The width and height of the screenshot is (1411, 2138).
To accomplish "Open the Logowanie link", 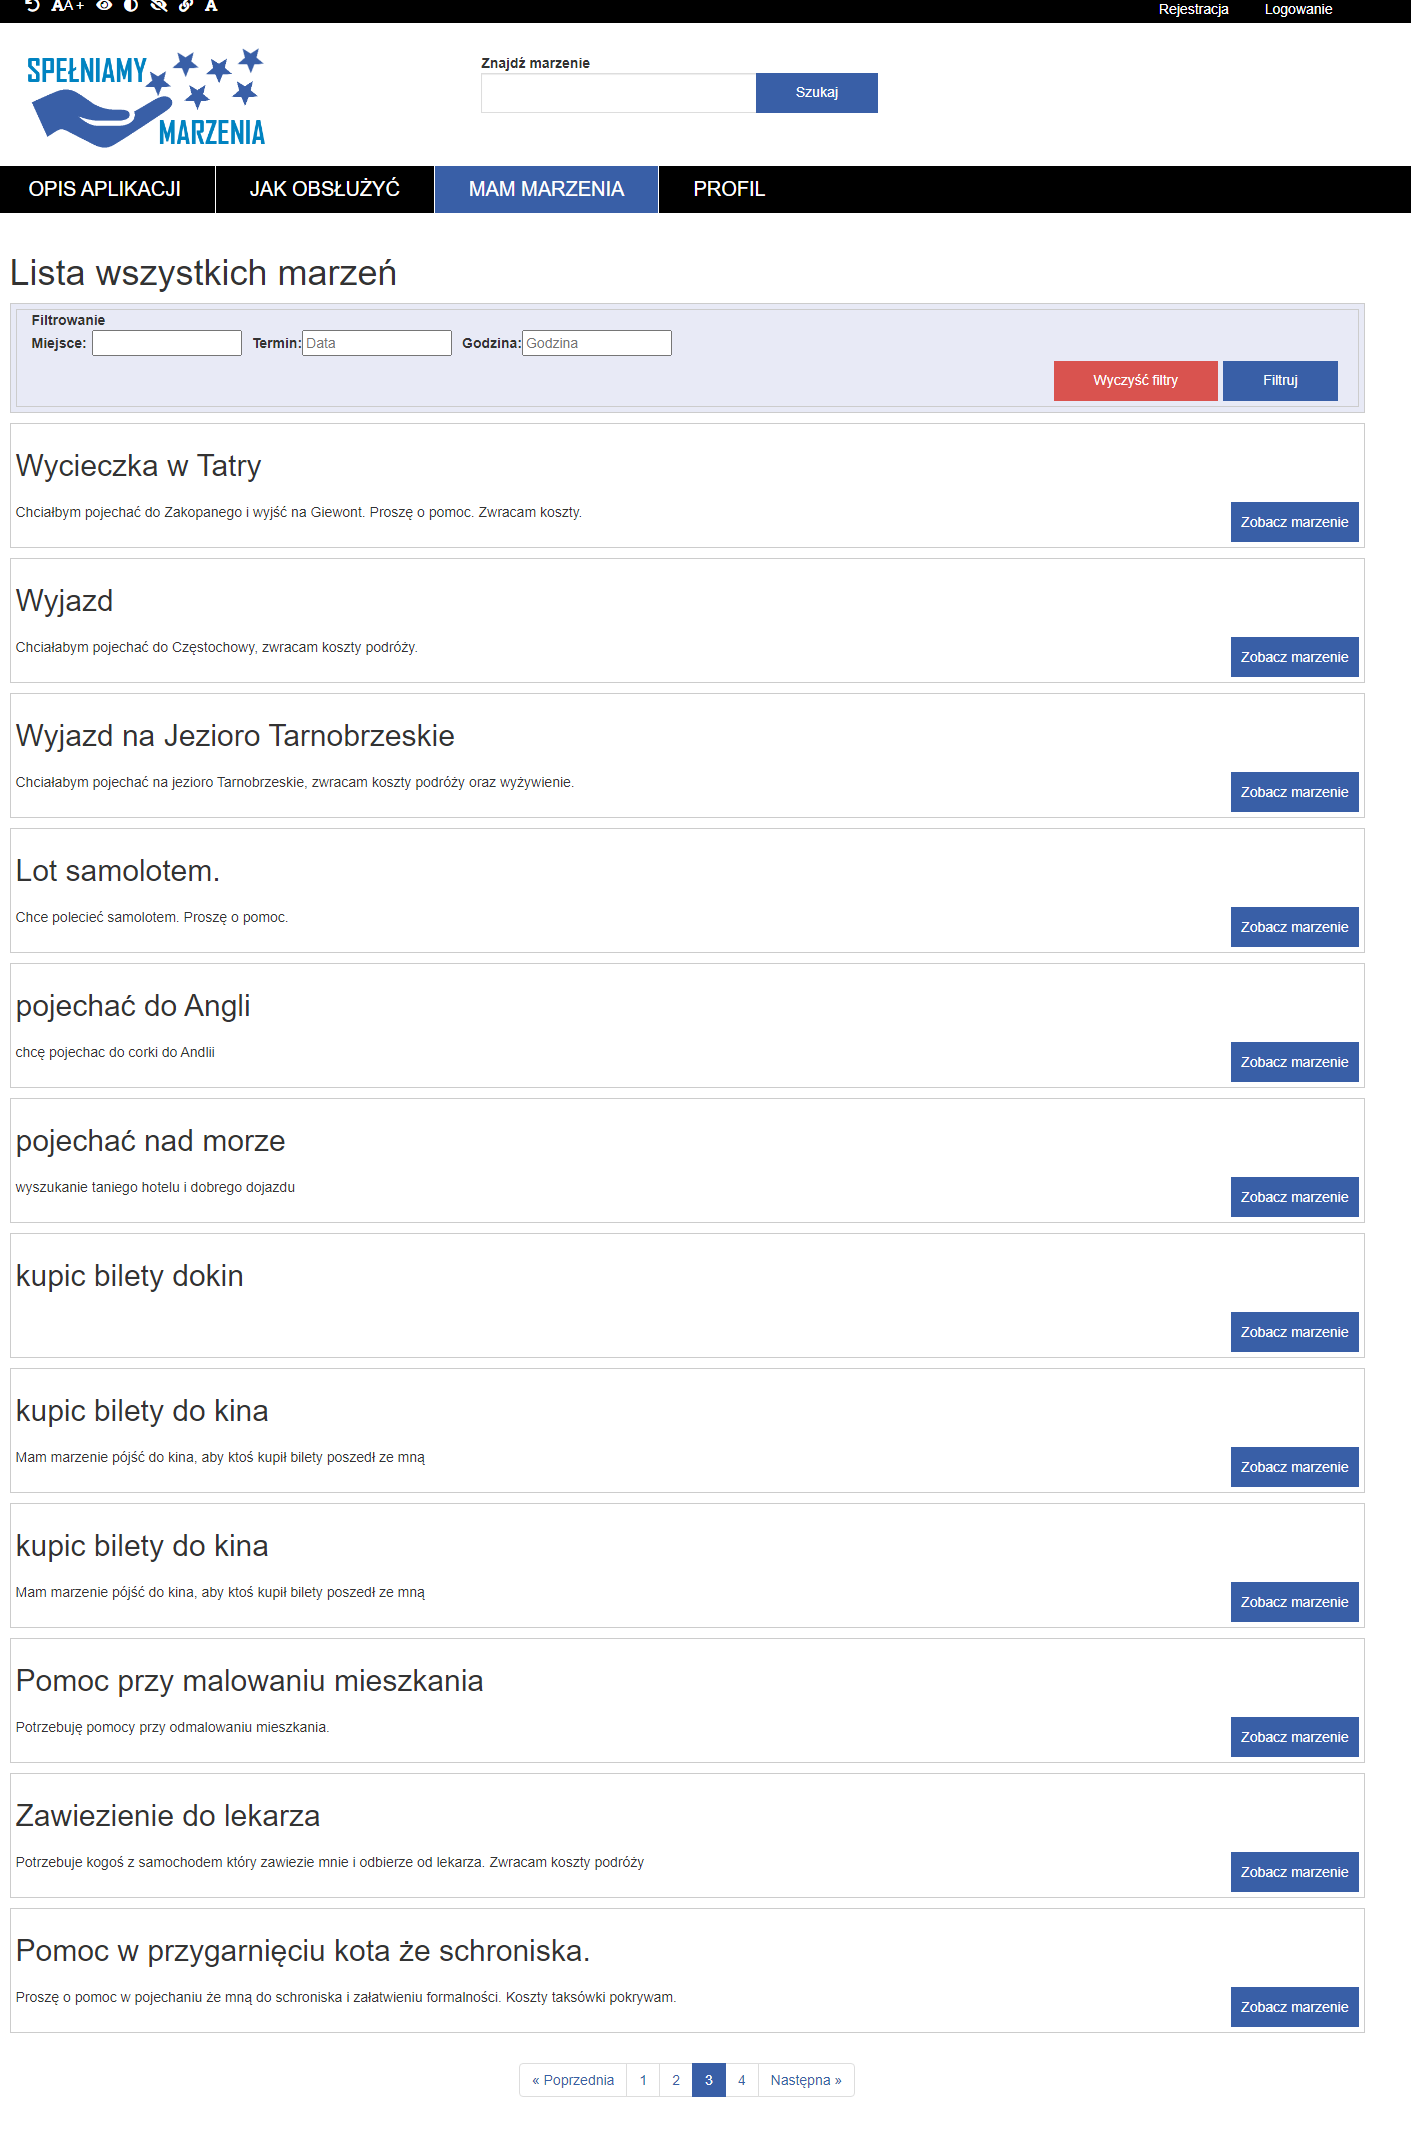I will pos(1298,10).
